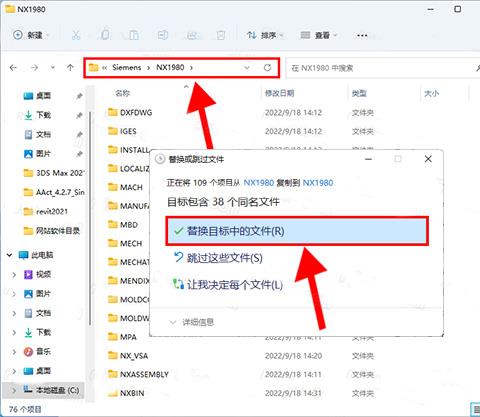Select Local Disk (C:) in sidebar
The height and width of the screenshot is (417, 480).
point(51,390)
